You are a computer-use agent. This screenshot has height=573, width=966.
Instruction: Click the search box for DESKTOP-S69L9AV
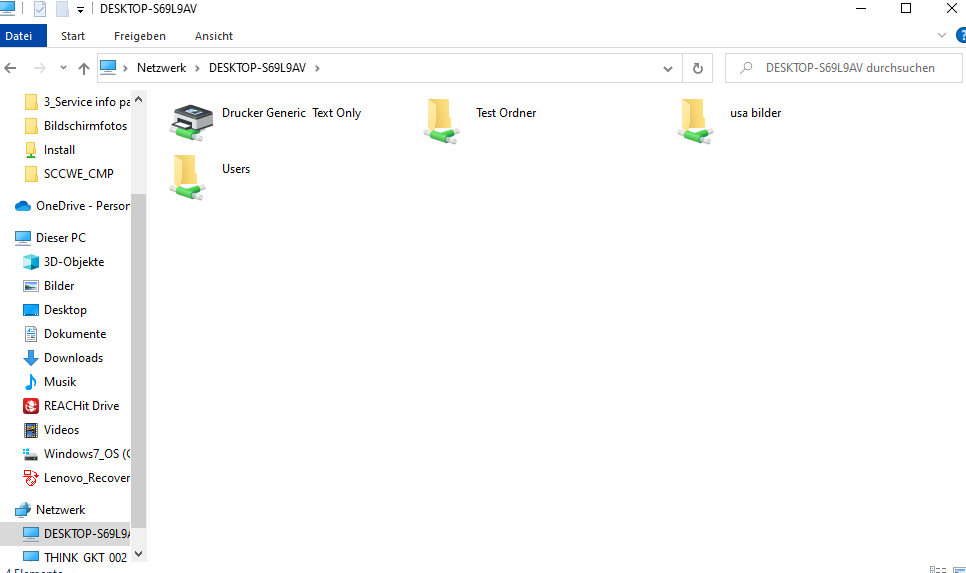(x=848, y=68)
